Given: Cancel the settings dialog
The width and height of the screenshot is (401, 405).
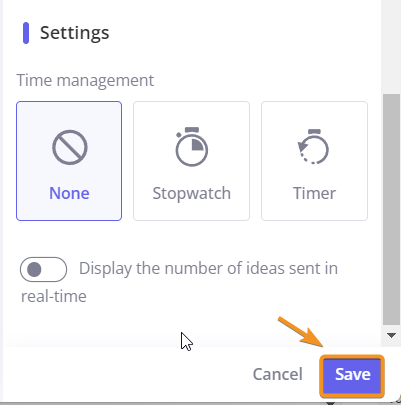Looking at the screenshot, I should (x=278, y=374).
